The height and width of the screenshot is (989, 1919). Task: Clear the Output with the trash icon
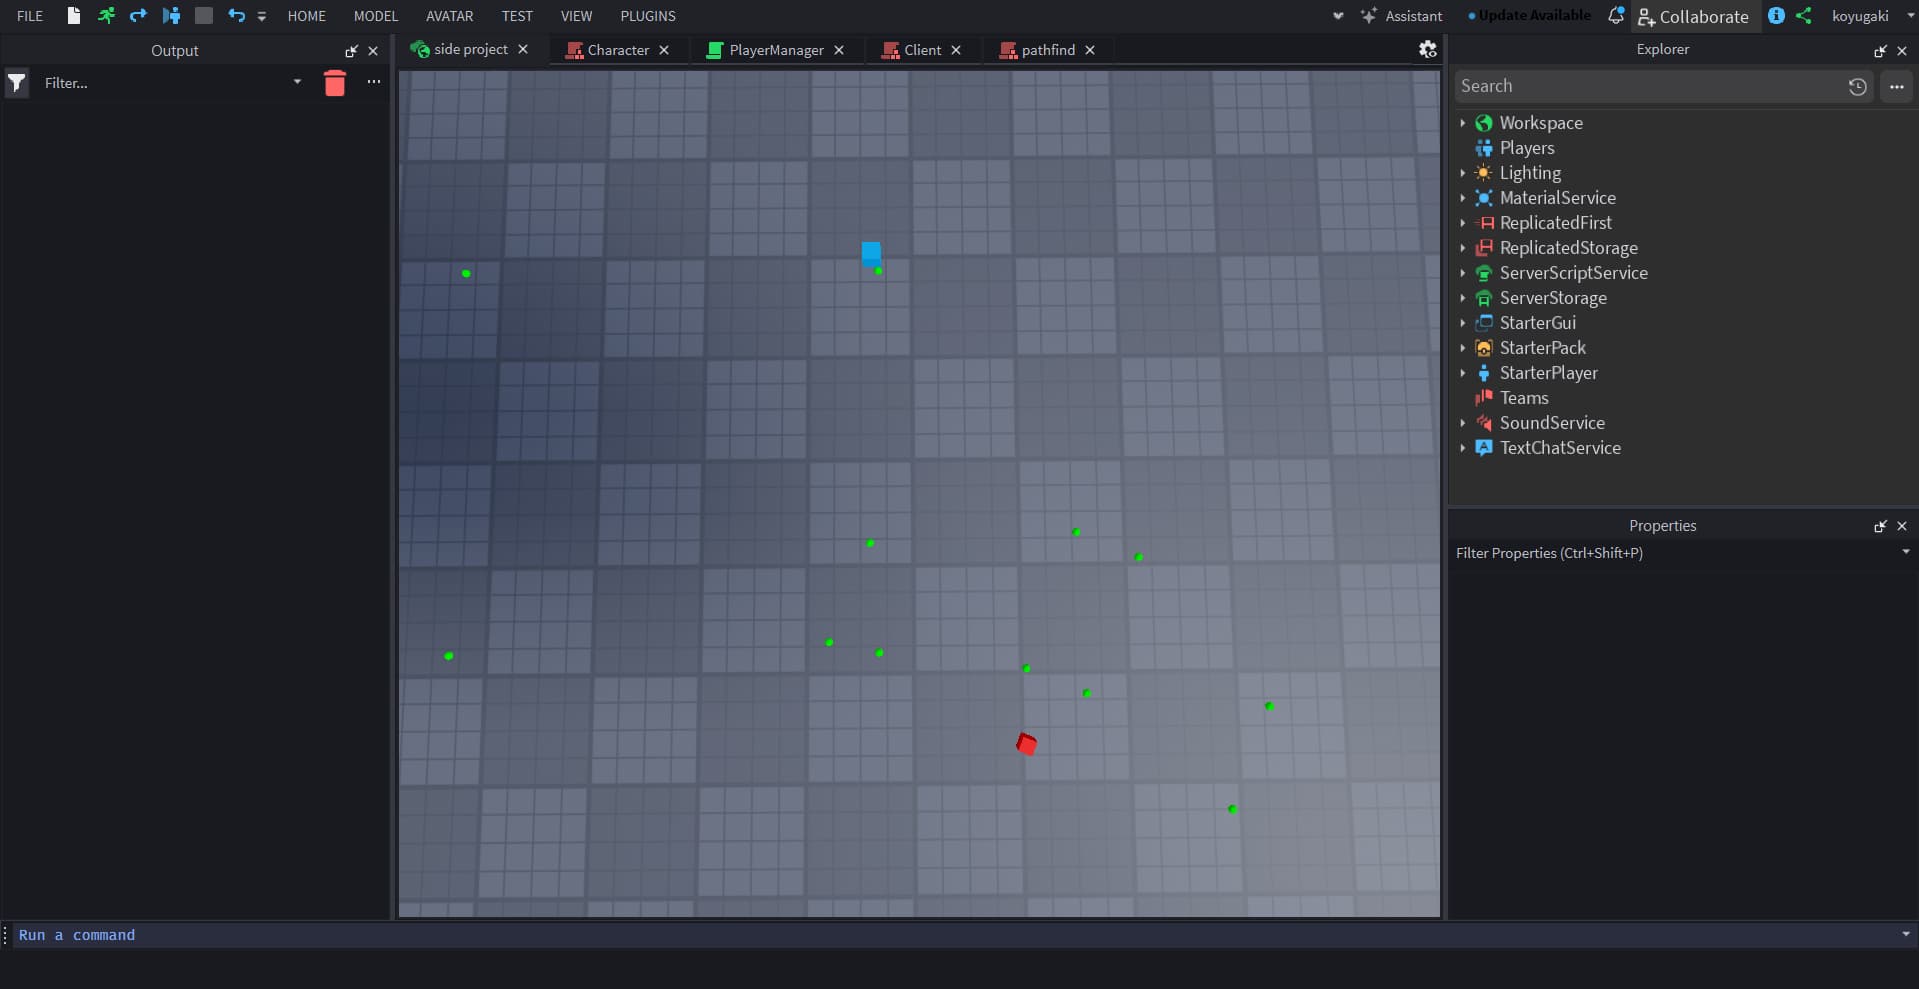[335, 83]
